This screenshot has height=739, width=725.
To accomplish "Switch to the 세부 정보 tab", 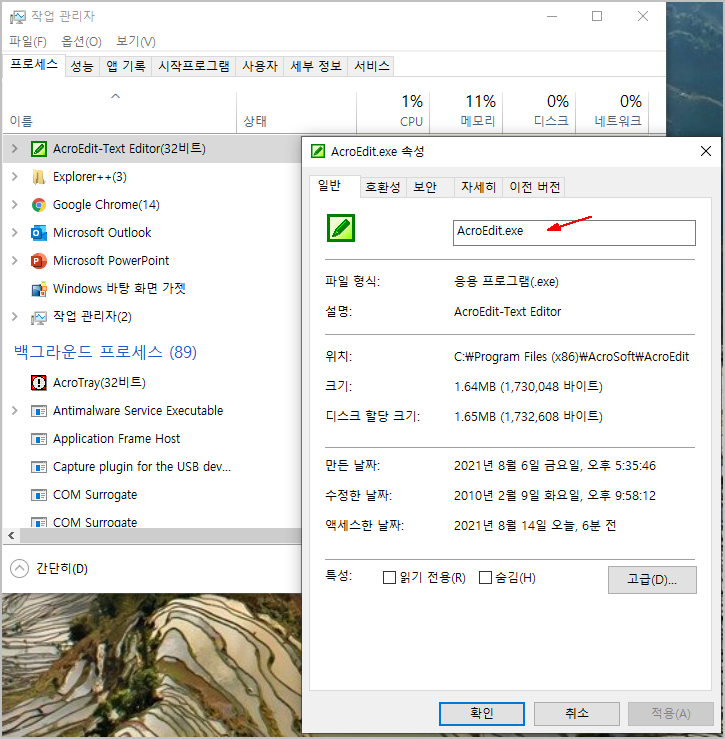I will point(316,66).
